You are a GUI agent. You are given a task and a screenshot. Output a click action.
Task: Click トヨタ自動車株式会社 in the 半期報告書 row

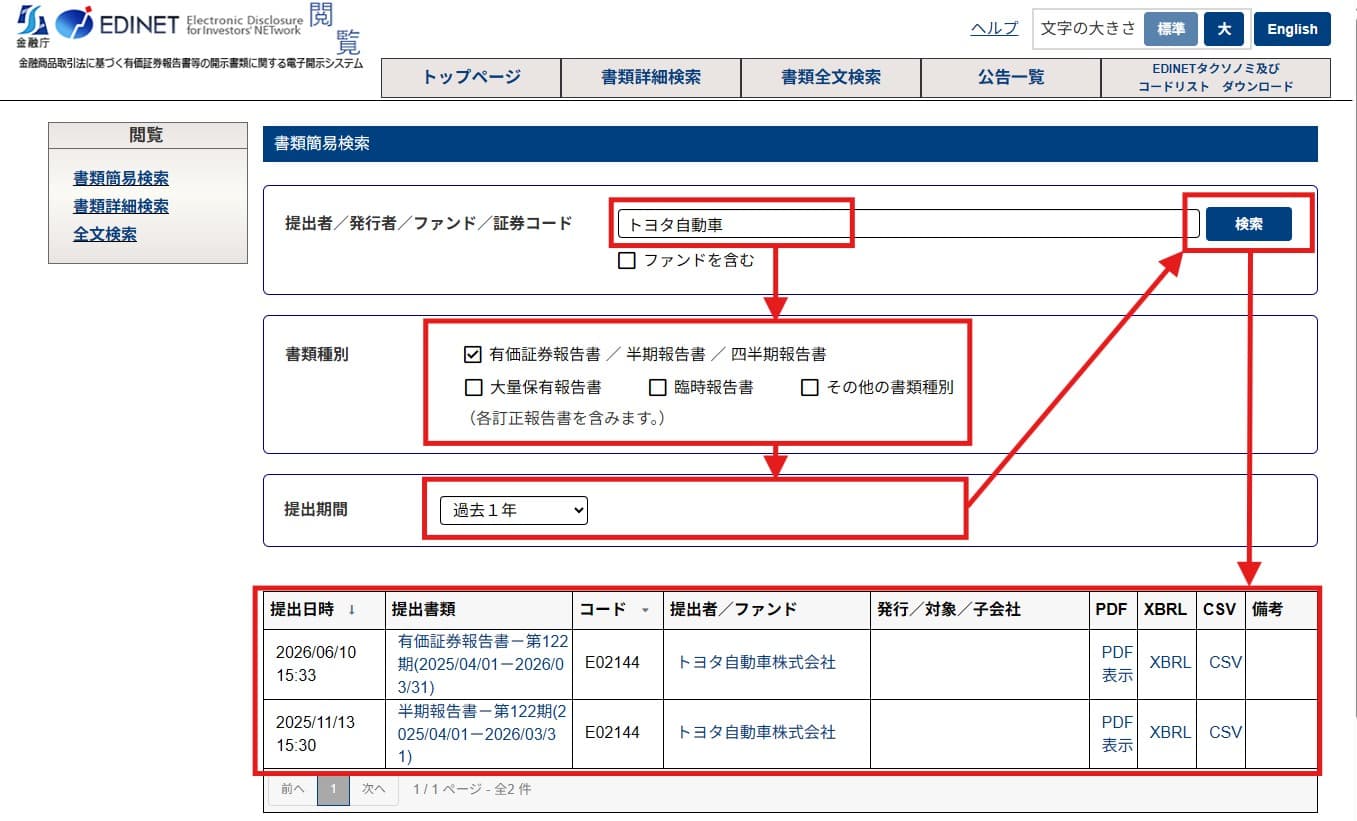(x=757, y=732)
